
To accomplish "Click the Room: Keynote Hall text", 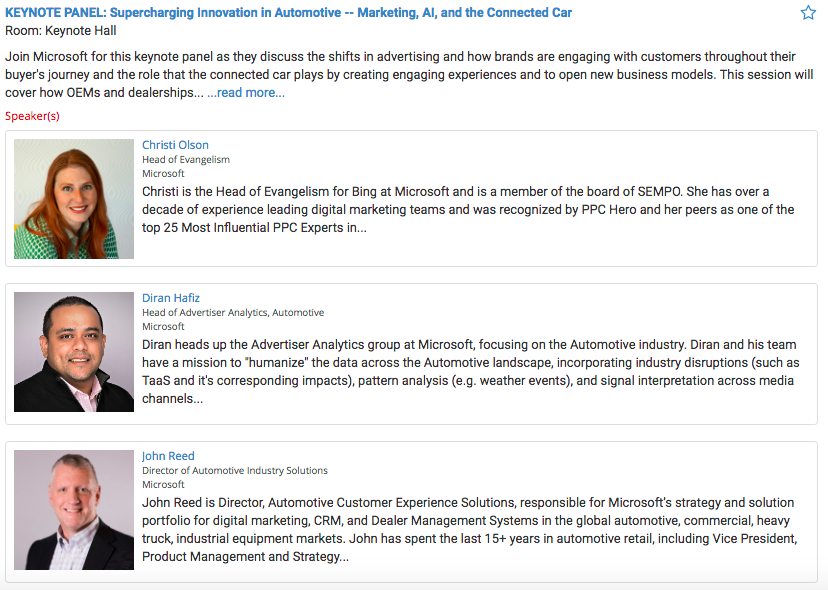I will [x=62, y=31].
